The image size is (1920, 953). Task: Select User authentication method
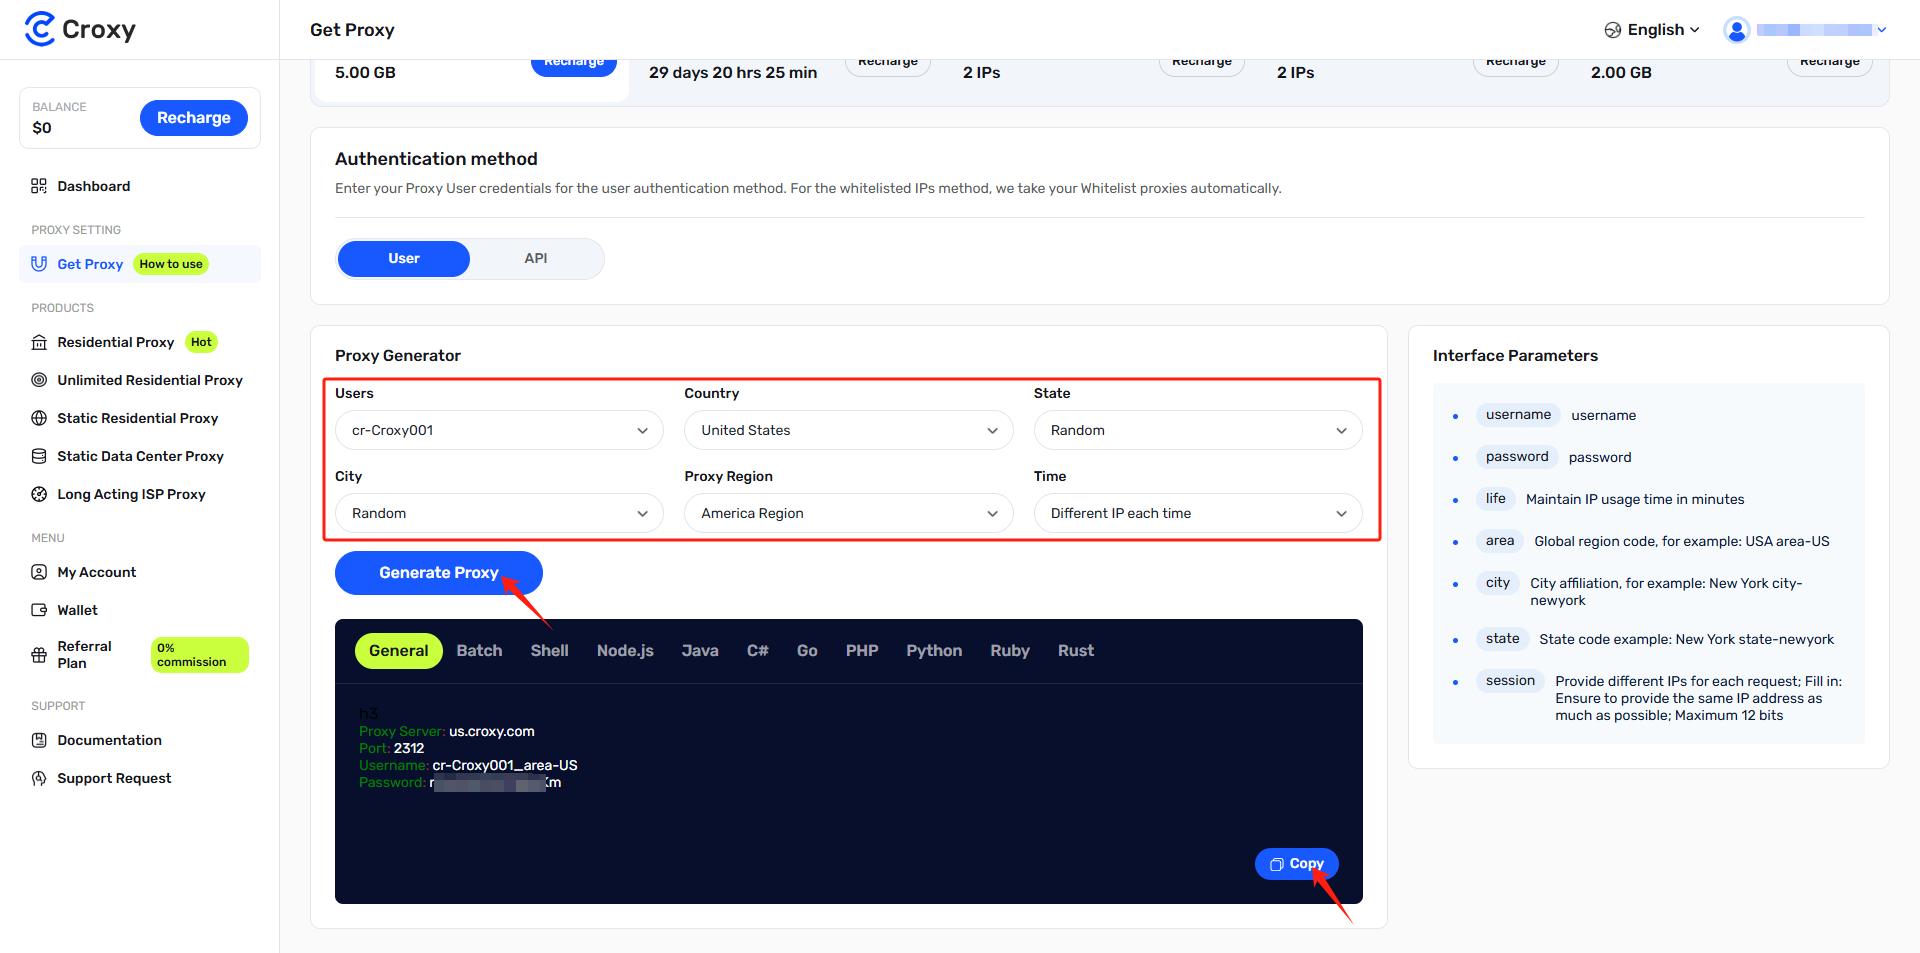[404, 258]
